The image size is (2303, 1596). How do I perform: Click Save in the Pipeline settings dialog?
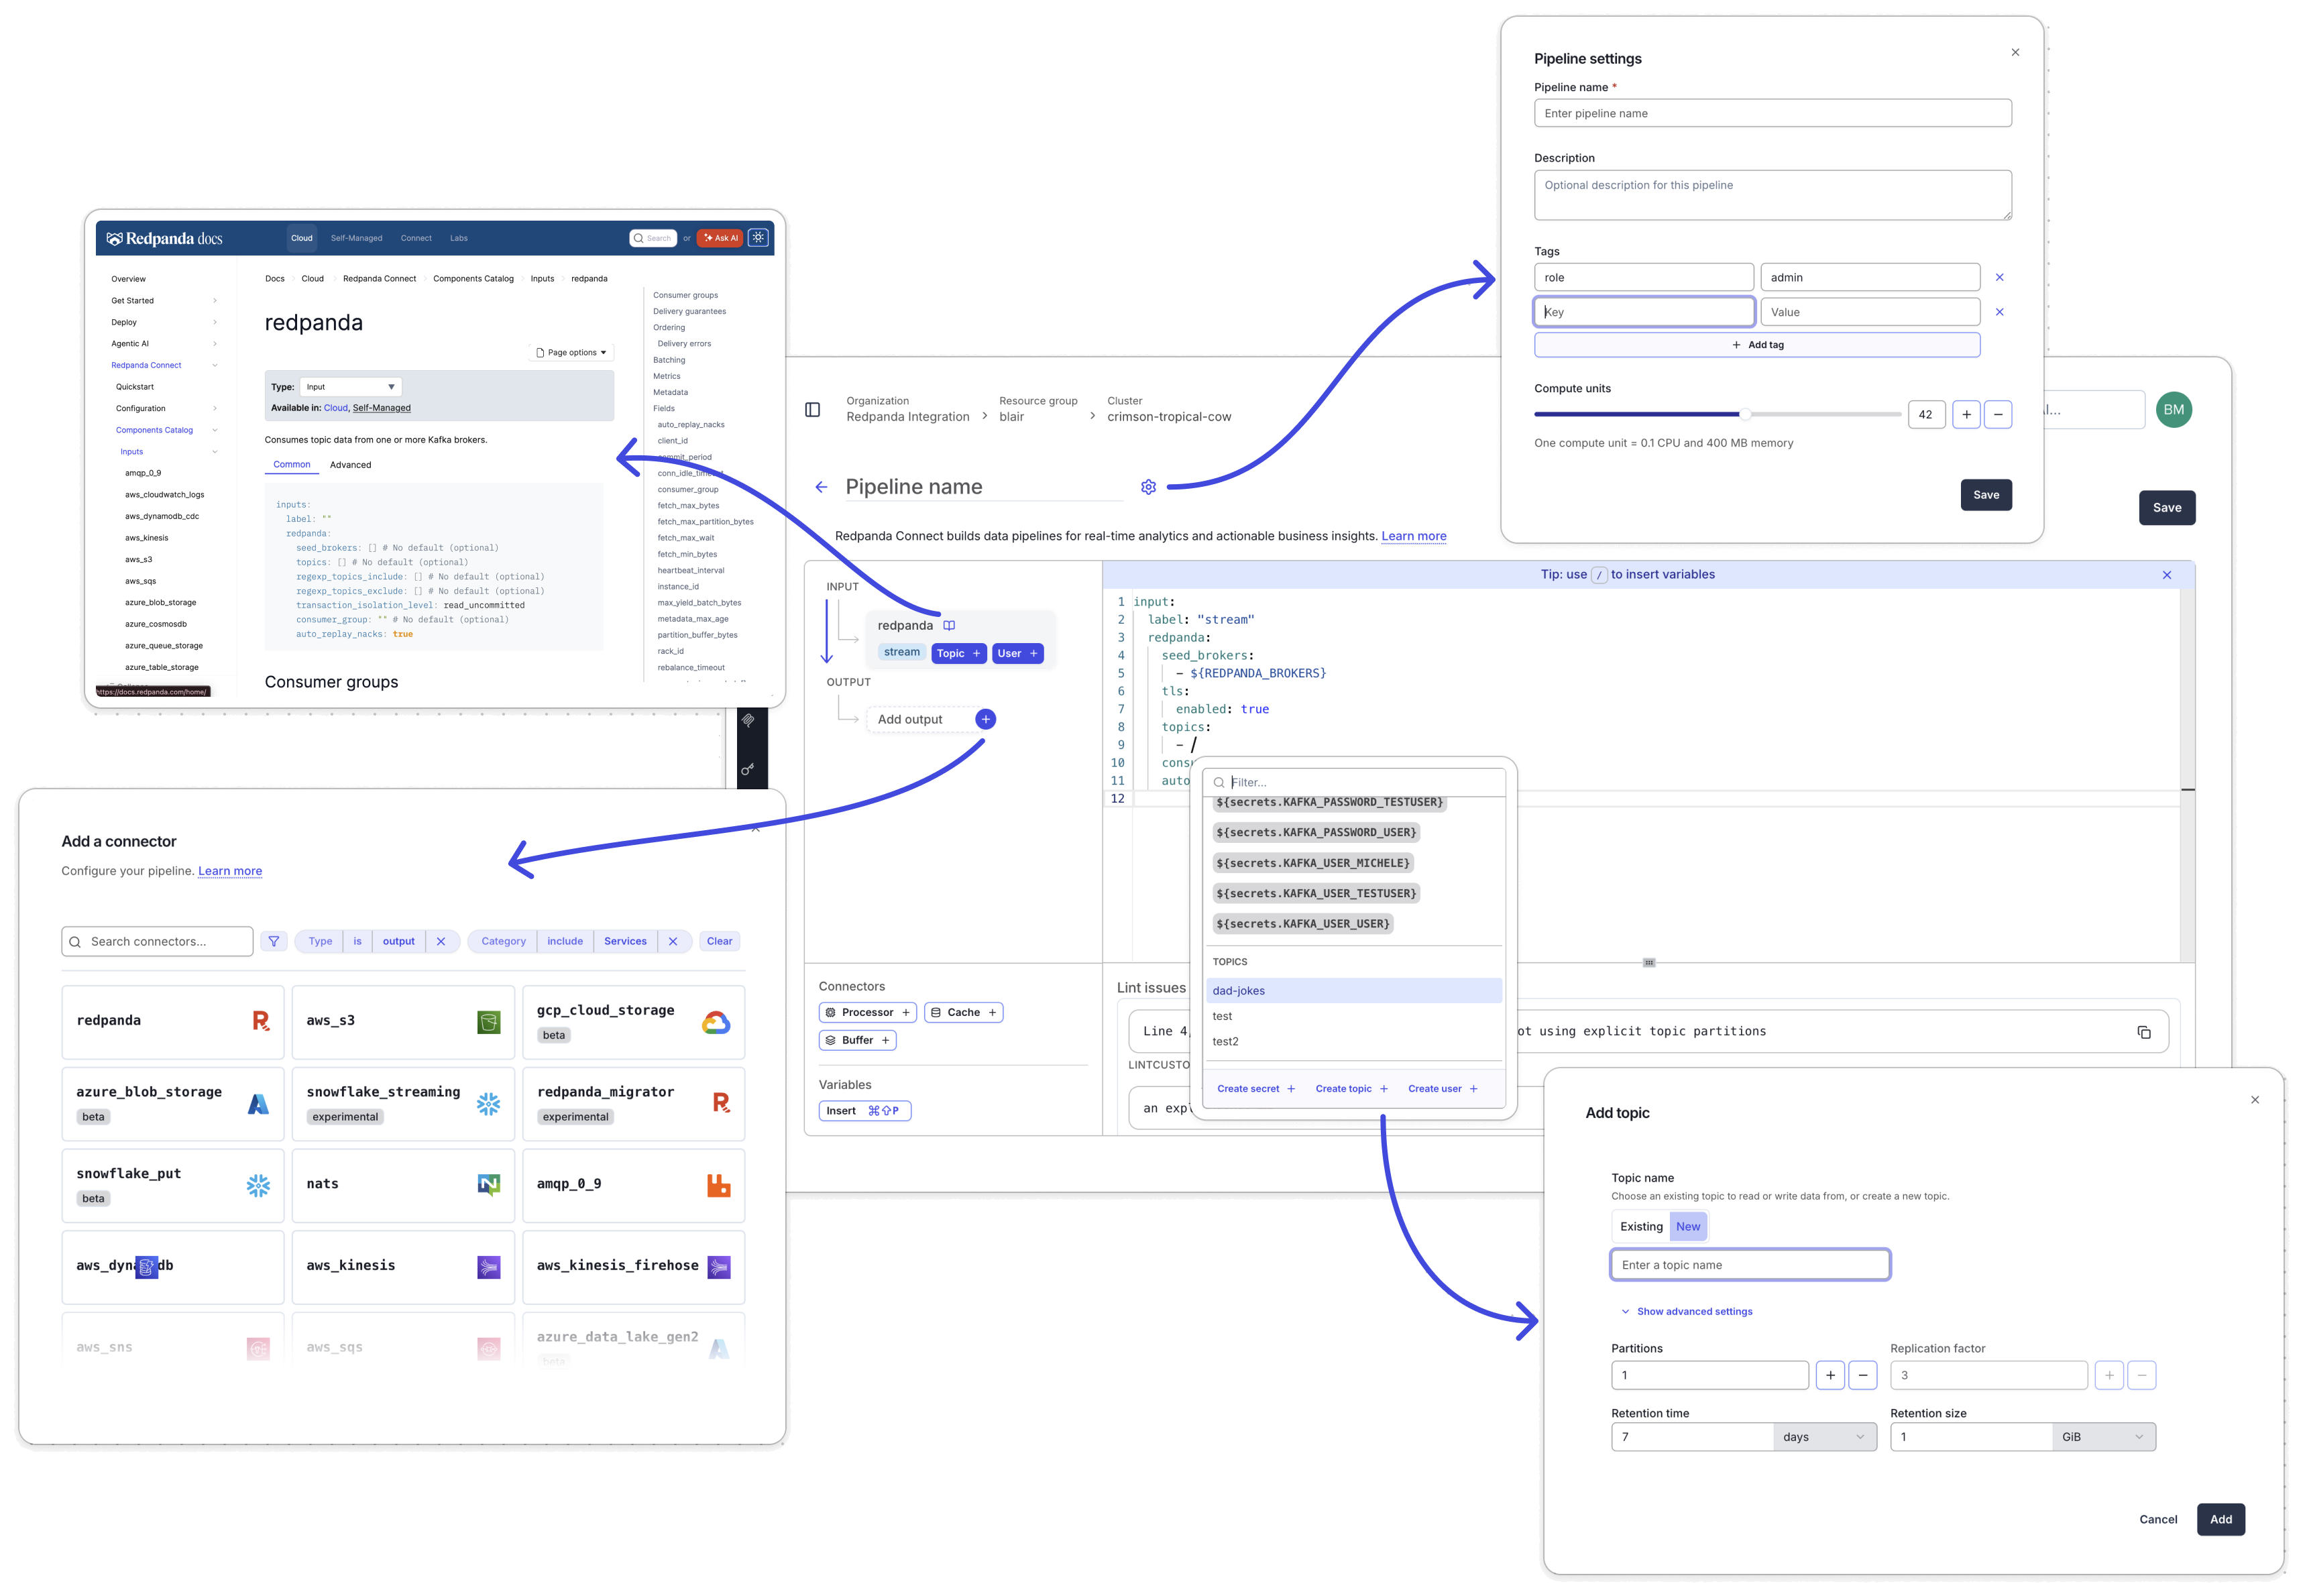click(1986, 495)
